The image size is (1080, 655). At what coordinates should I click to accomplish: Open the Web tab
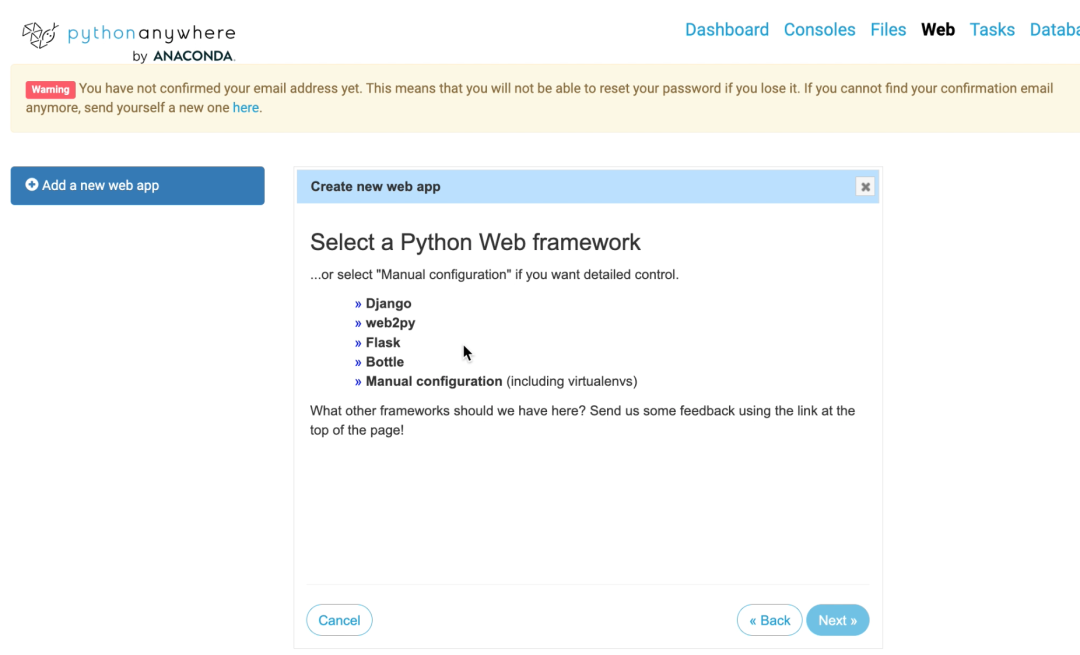coord(937,29)
